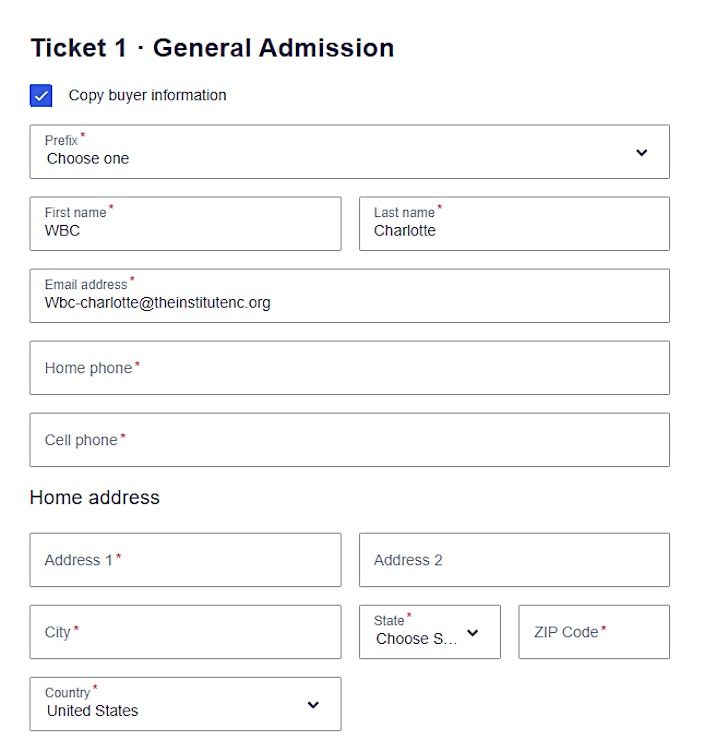
Task: Click the City input field
Action: click(x=185, y=632)
